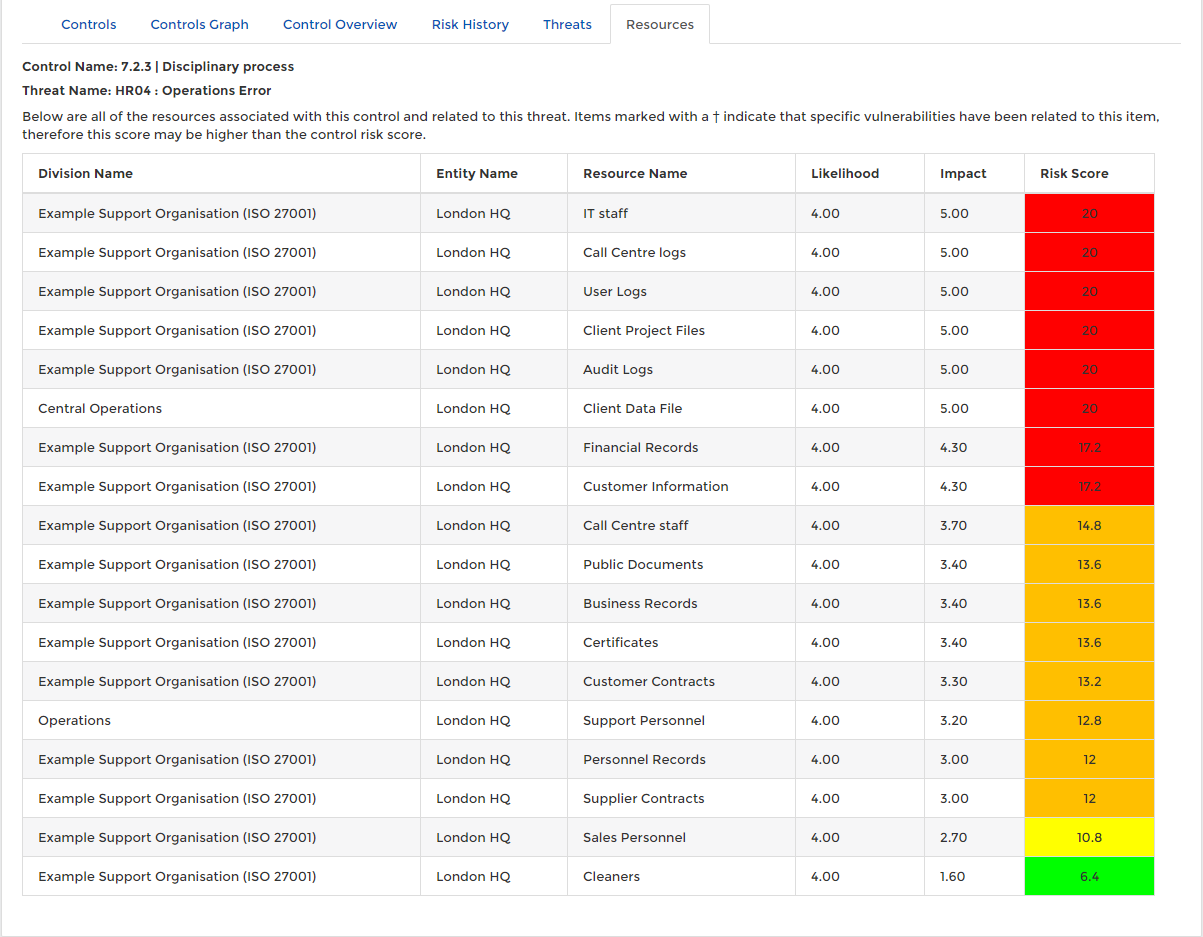Click the Likelihood column header
Screen dimensions: 1203x937
click(845, 174)
